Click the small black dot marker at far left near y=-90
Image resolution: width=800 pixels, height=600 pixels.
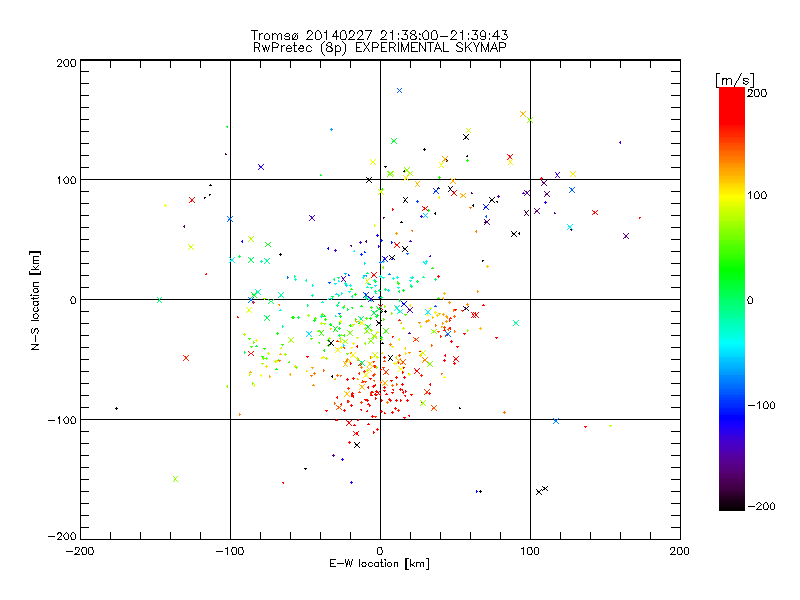pyautogui.click(x=116, y=408)
